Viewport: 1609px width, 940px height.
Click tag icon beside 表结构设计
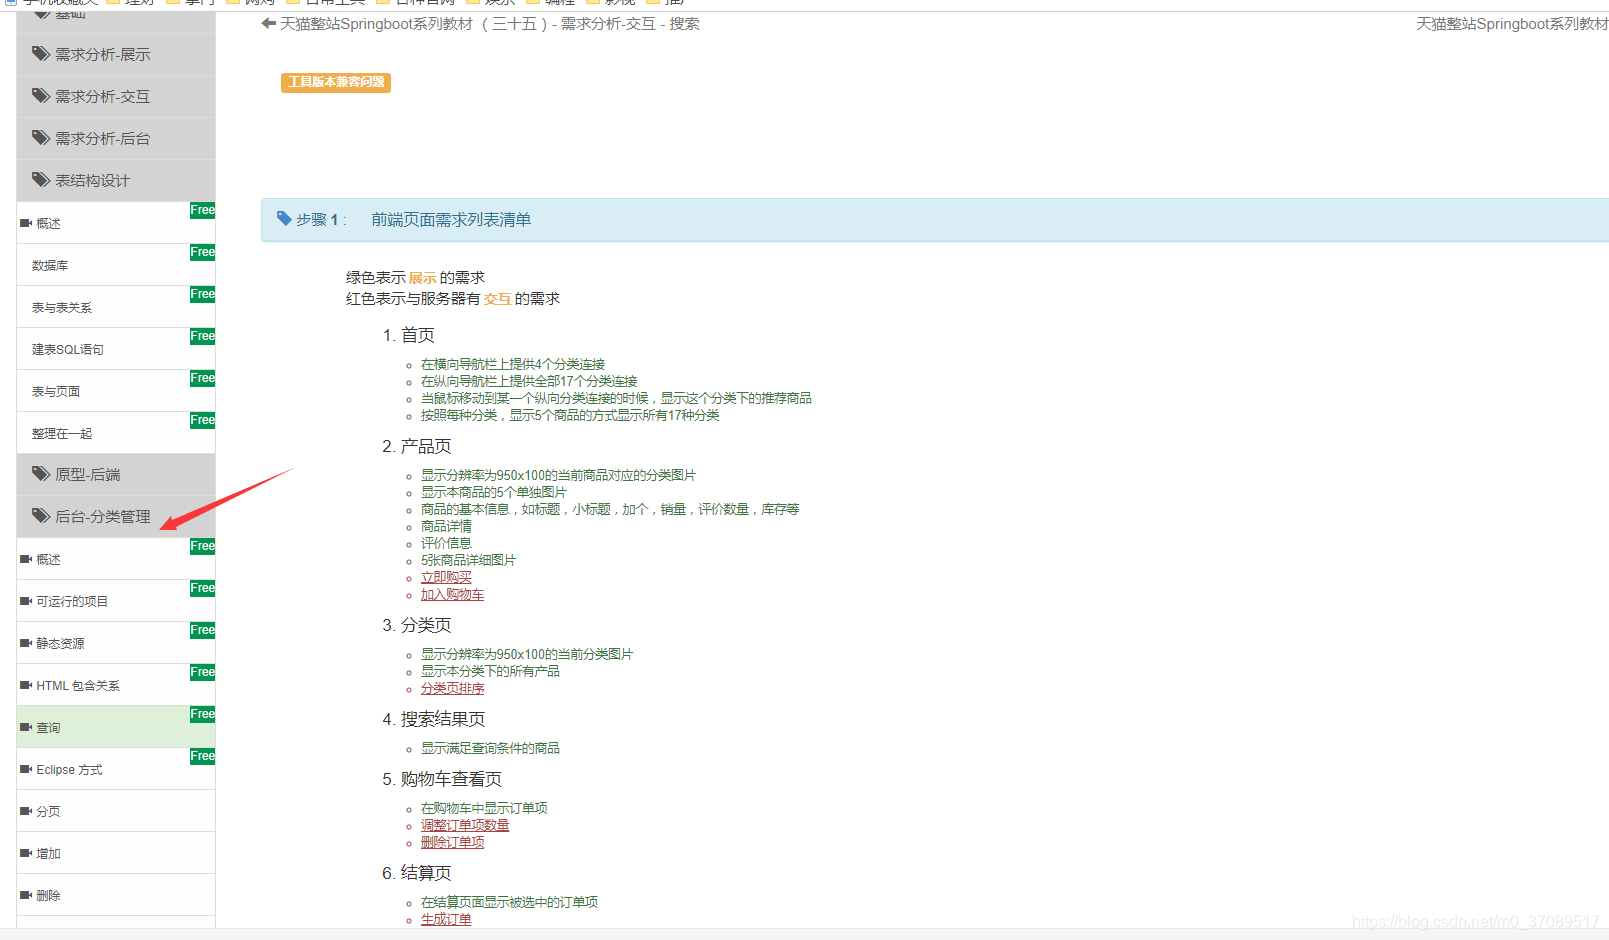pyautogui.click(x=41, y=180)
